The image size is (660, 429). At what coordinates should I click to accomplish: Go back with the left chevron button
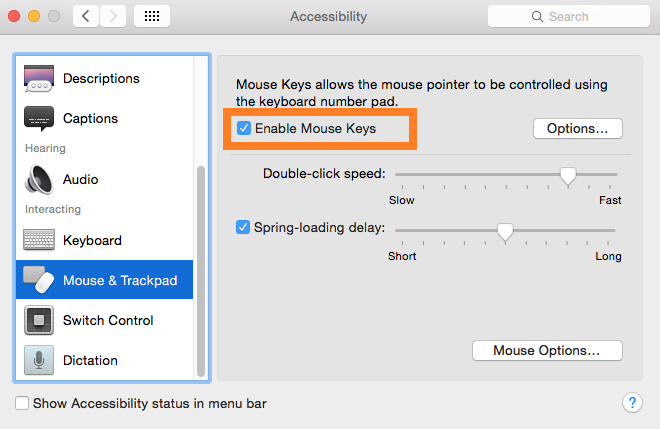[x=86, y=17]
